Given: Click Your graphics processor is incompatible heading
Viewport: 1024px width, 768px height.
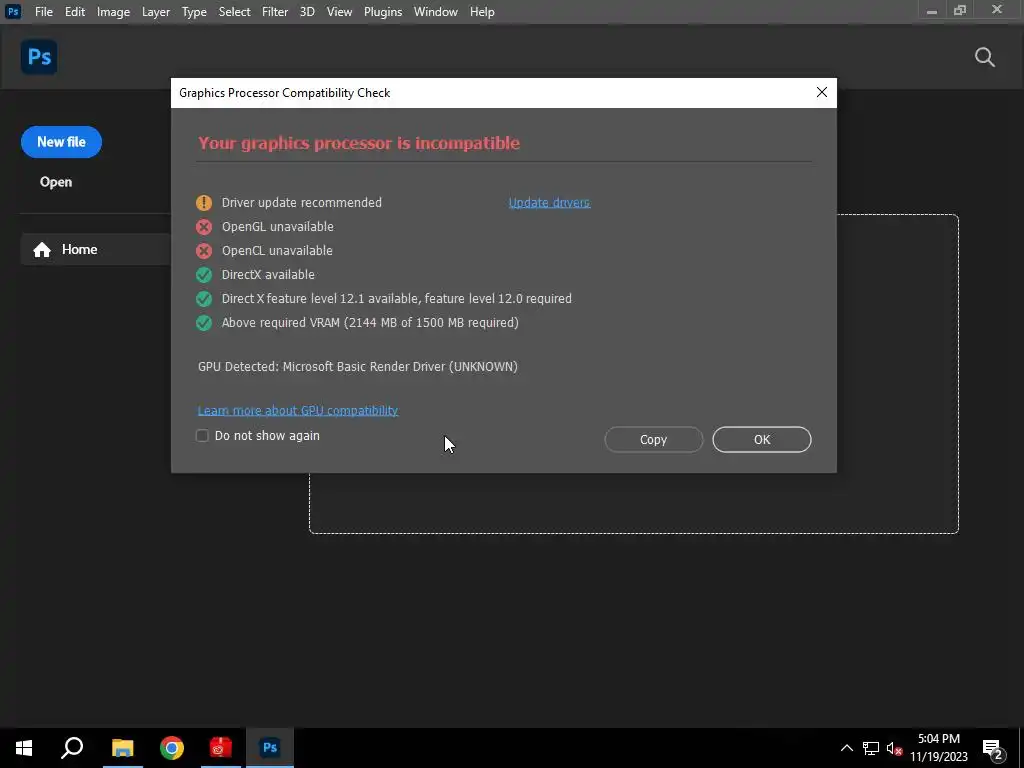Looking at the screenshot, I should pos(359,143).
